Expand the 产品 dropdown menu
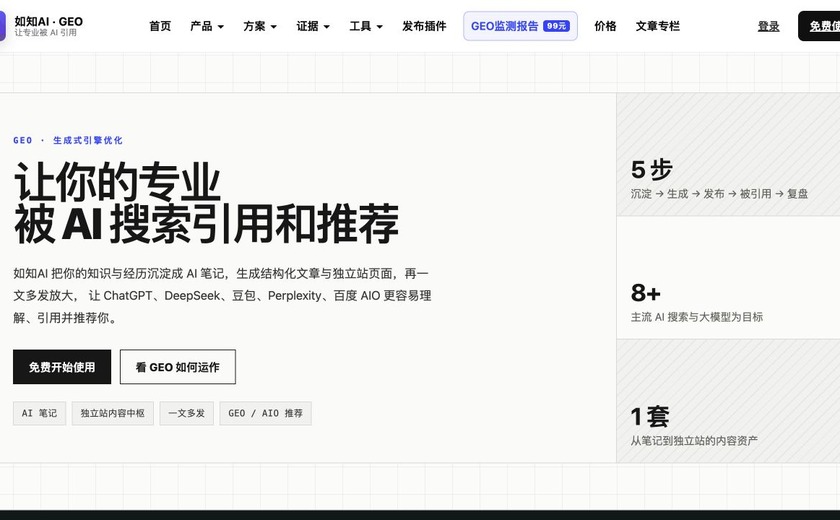This screenshot has height=520, width=840. (x=207, y=26)
